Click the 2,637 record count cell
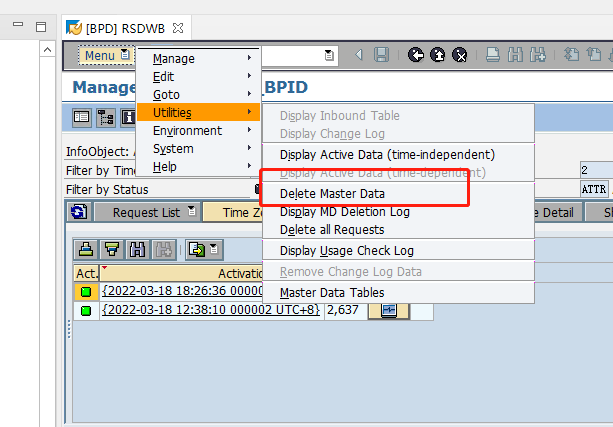613x427 pixels. coord(346,310)
